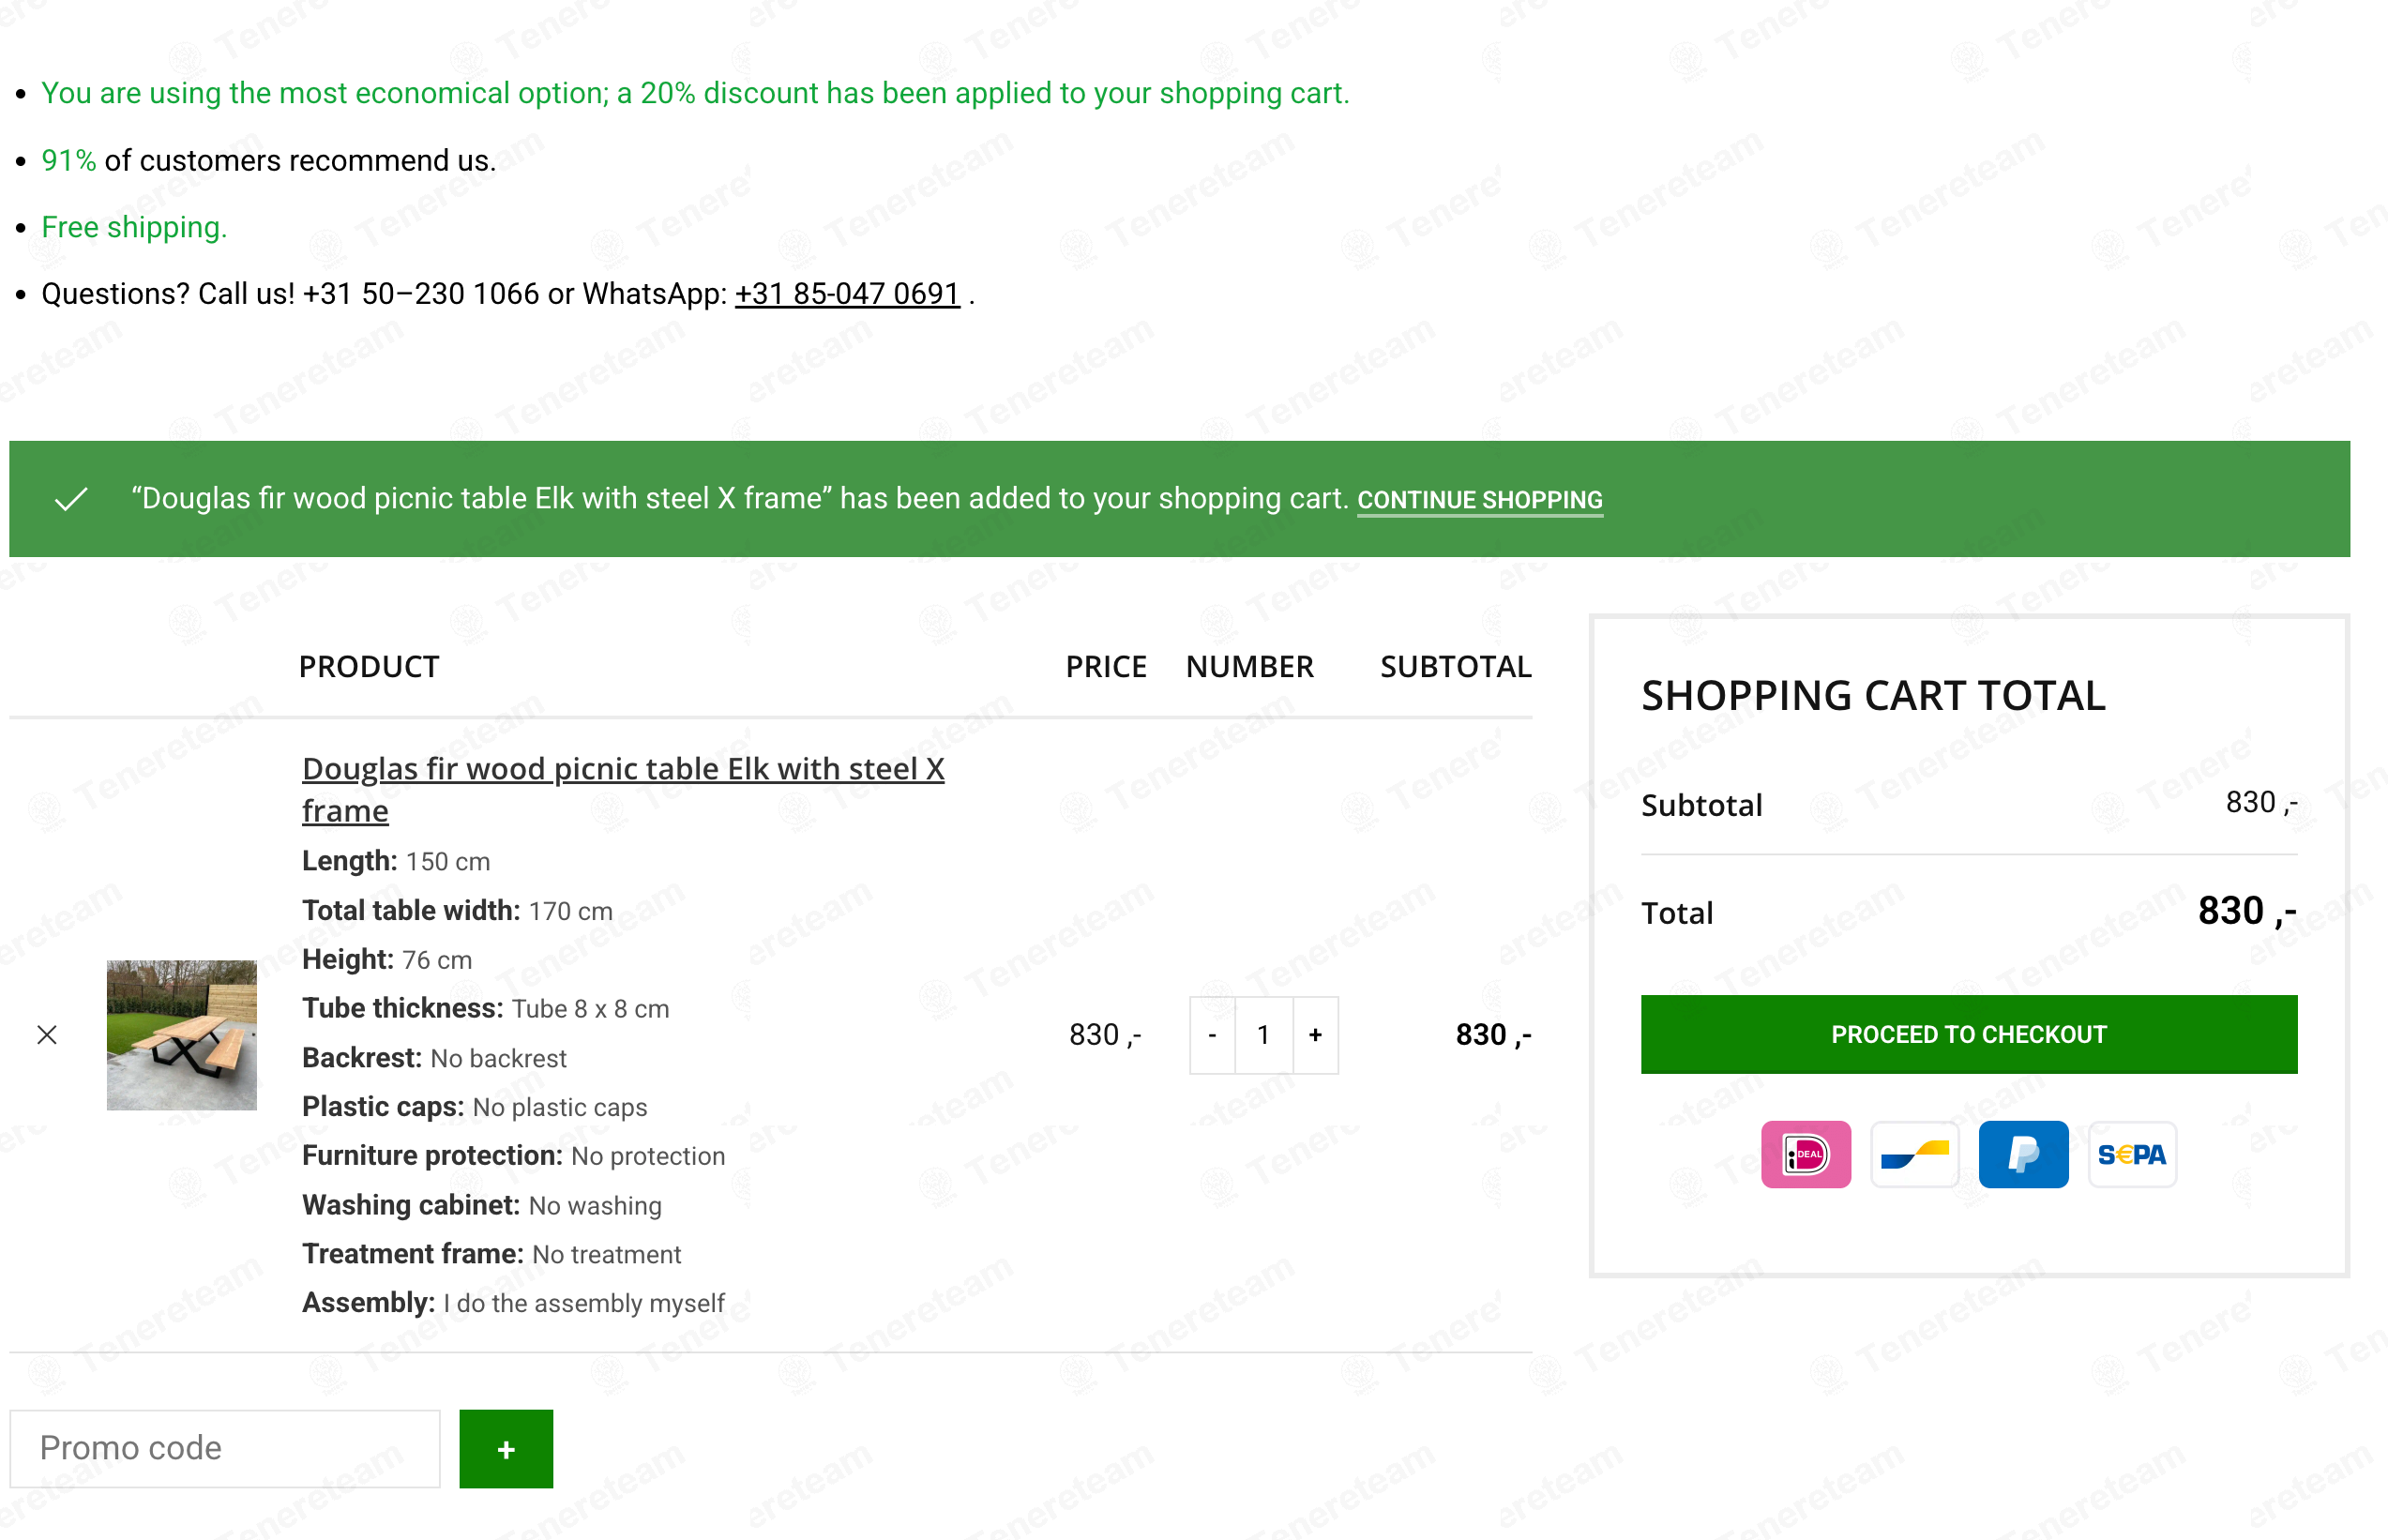Click the 20% discount notice text
This screenshot has width=2388, height=1540.
[695, 93]
